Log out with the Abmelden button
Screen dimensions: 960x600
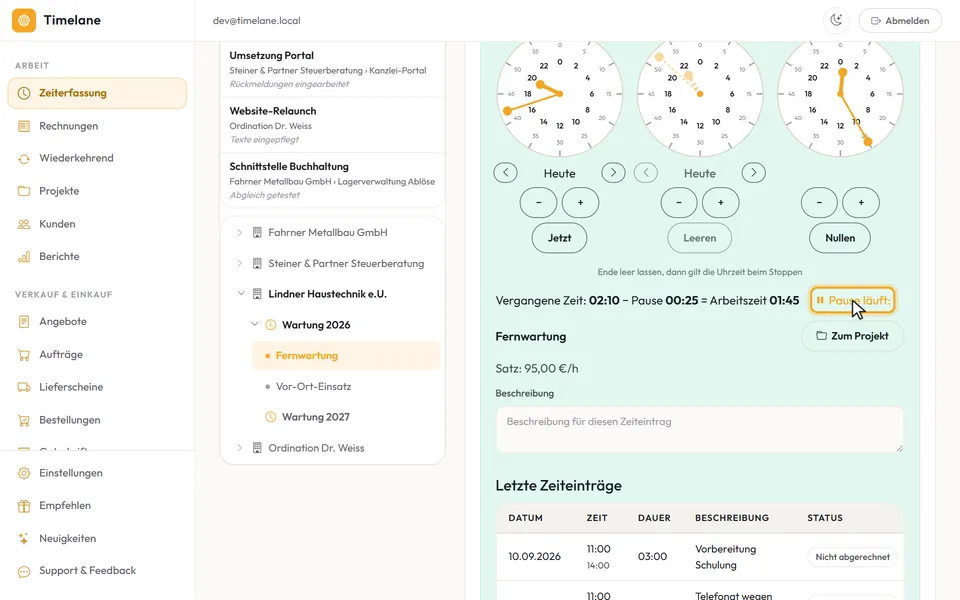click(900, 20)
